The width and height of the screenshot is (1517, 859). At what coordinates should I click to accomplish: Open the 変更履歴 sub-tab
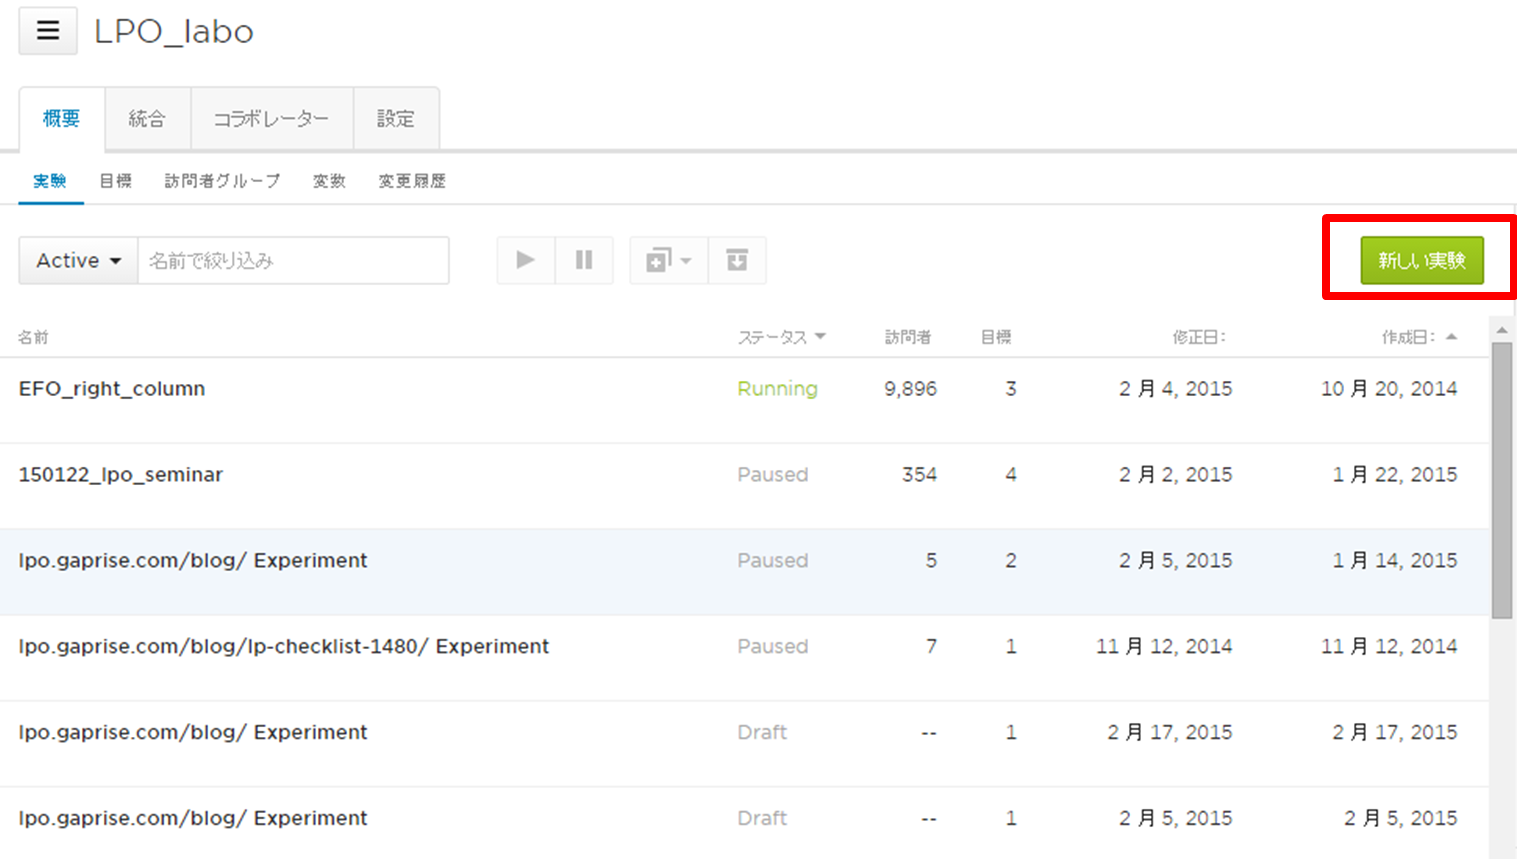coord(411,181)
